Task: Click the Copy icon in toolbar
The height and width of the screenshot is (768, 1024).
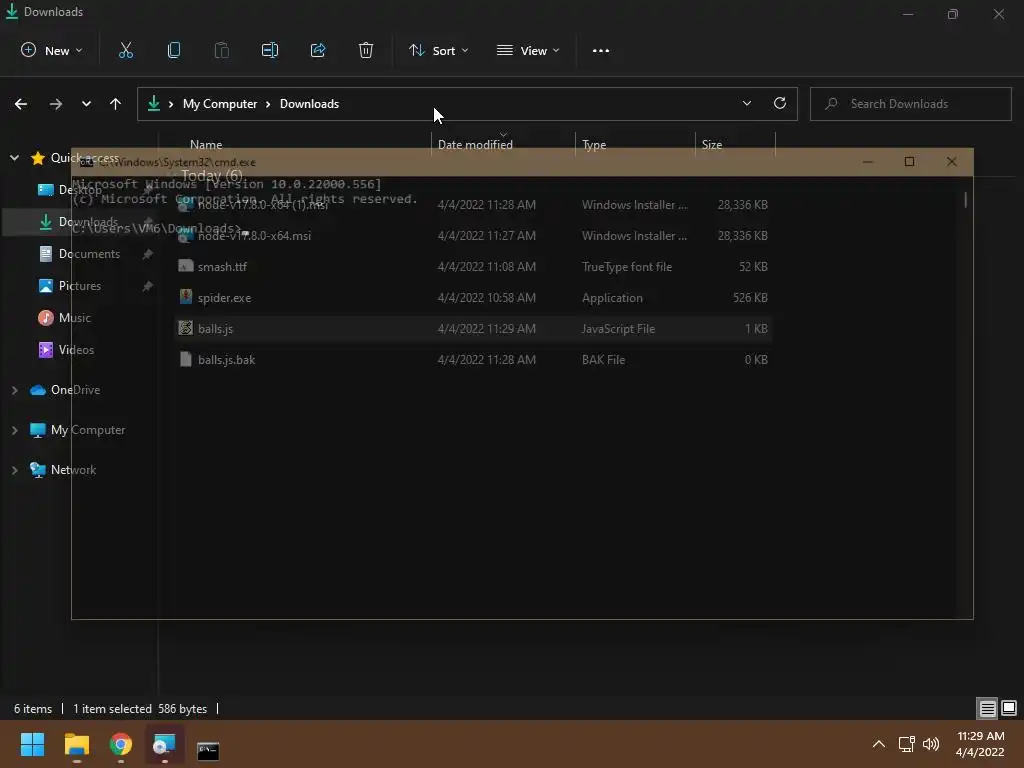Action: click(174, 50)
